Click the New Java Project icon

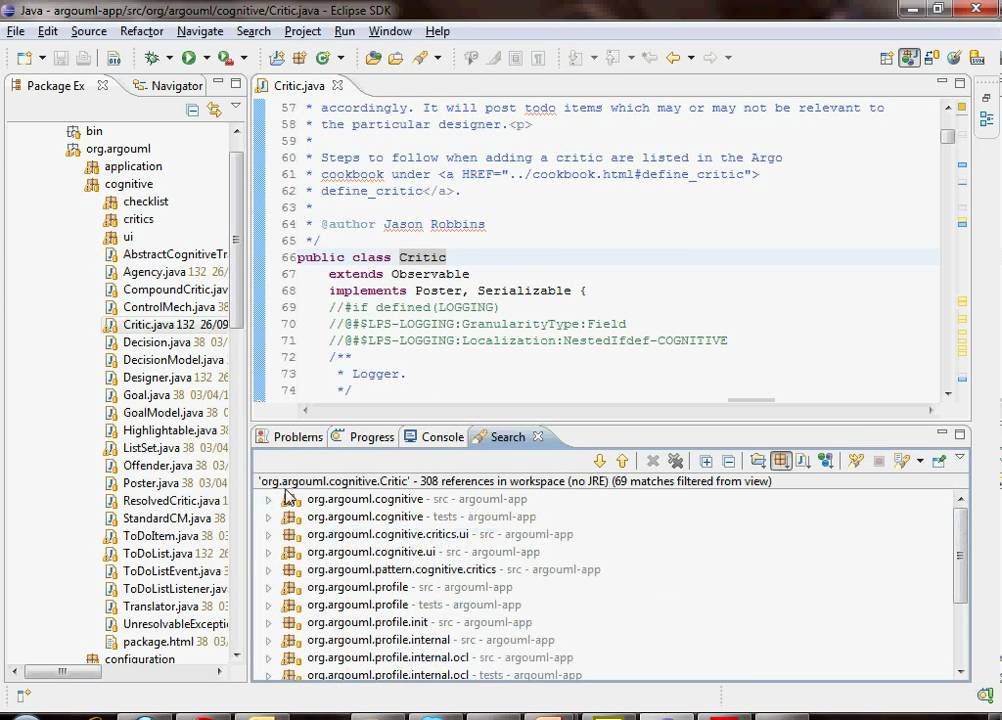[277, 58]
